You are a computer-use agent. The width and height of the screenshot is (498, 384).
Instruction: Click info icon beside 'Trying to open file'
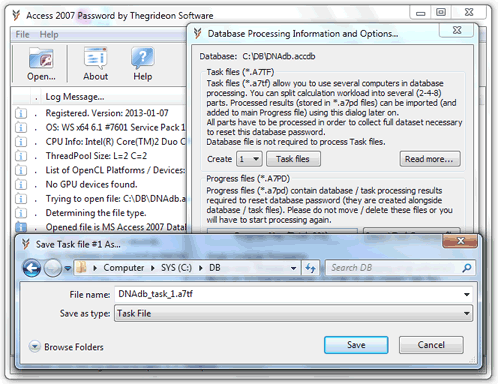click(x=21, y=199)
